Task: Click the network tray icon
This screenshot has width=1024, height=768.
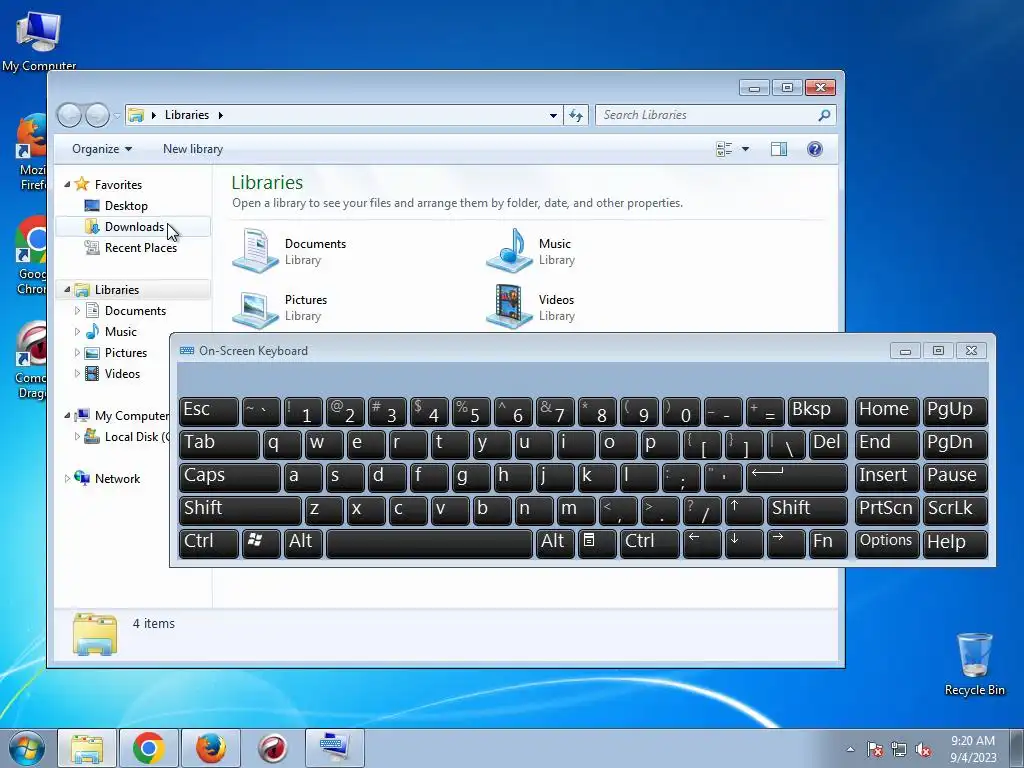Action: point(899,749)
